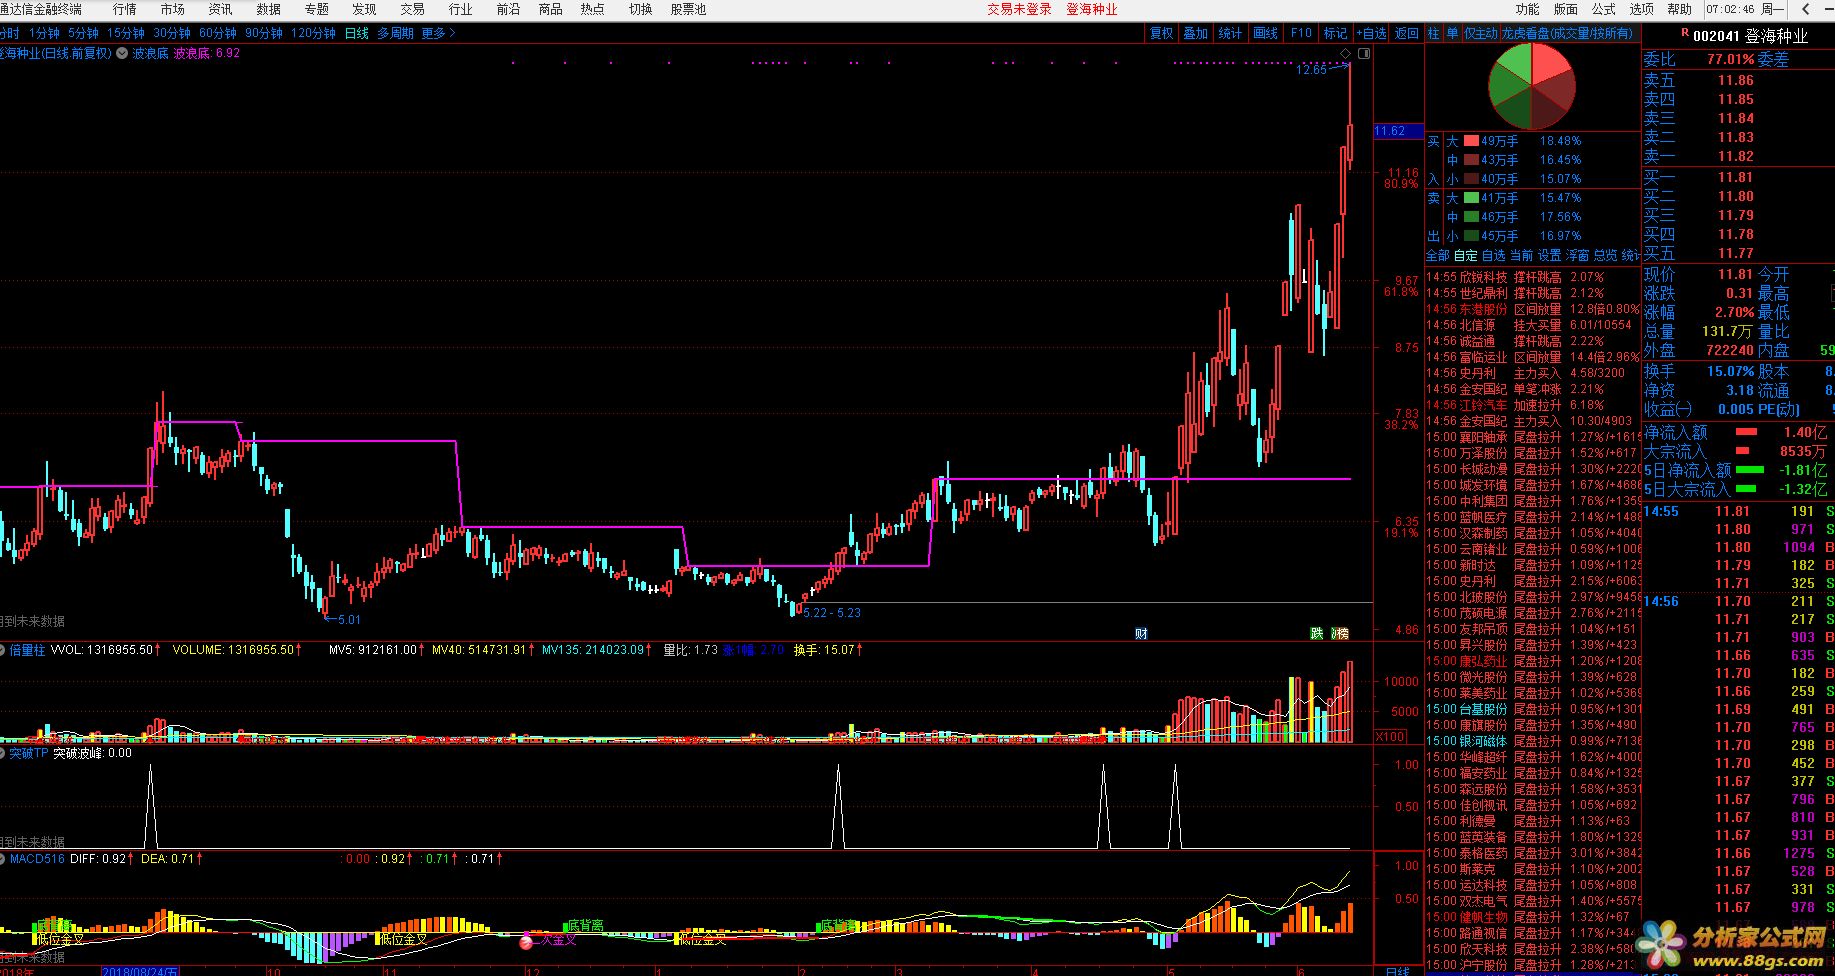1835x976 pixels.
Task: Click the X100 volume unit box
Action: pos(1390,736)
